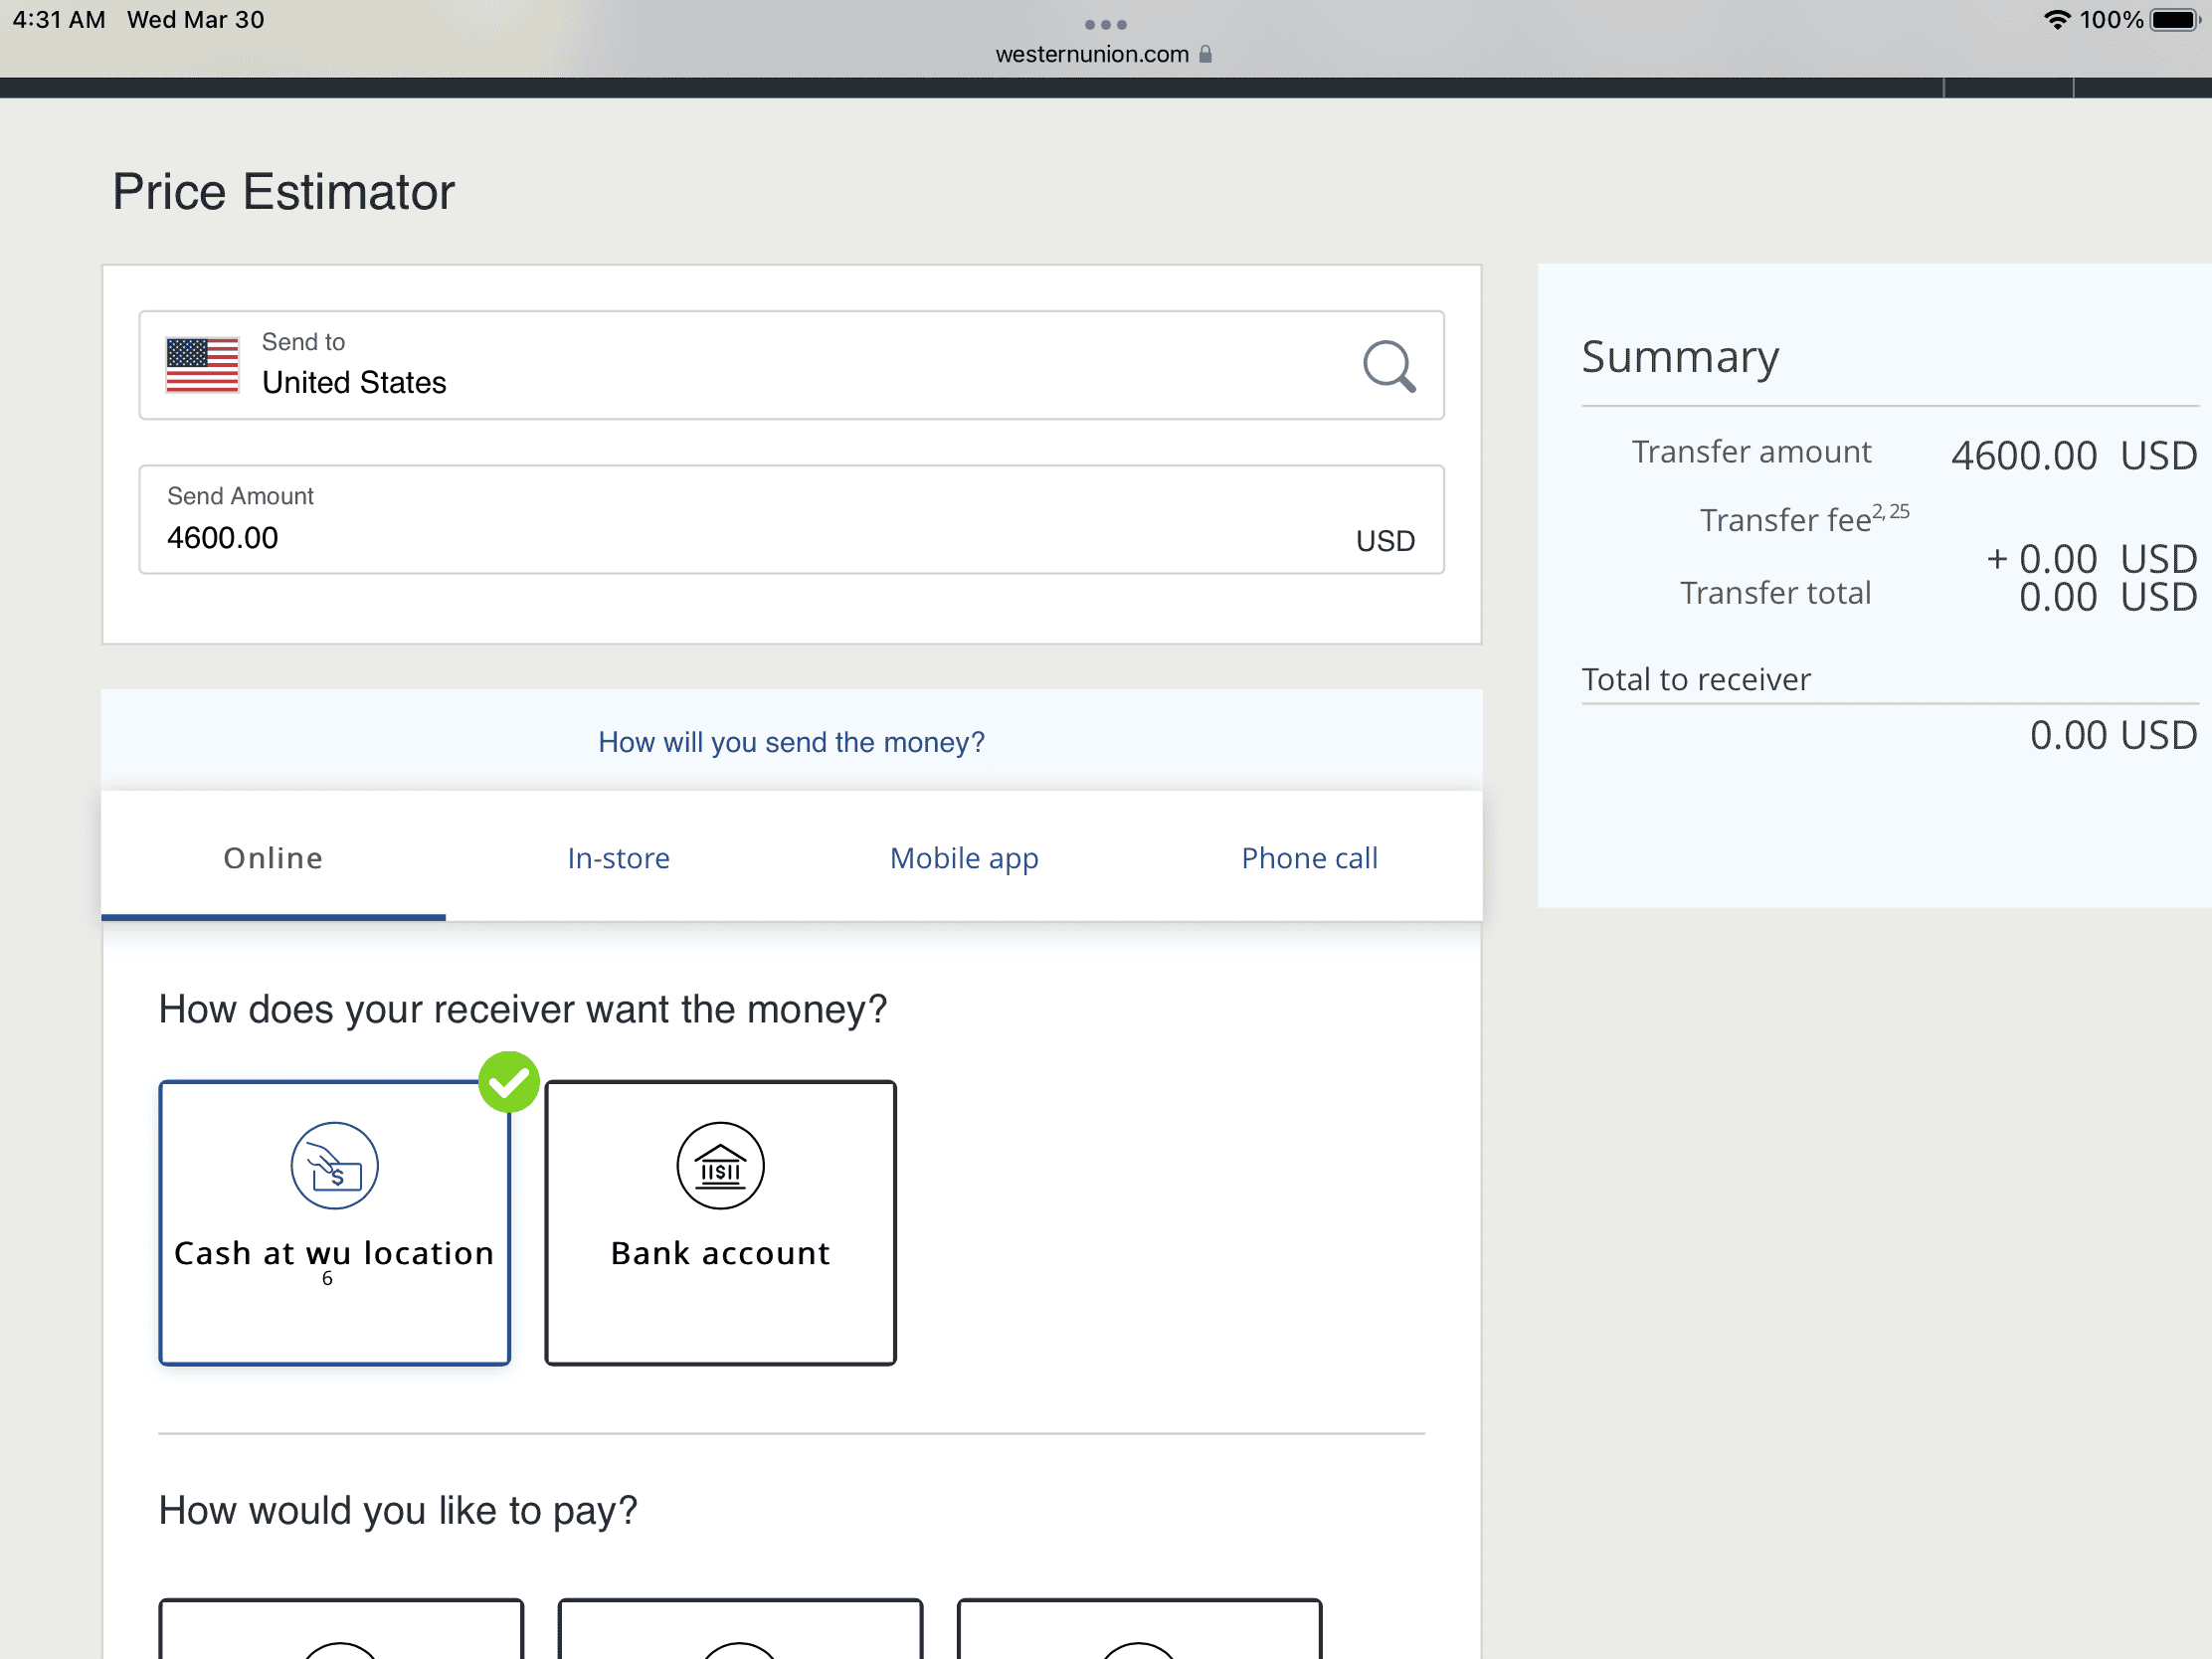The height and width of the screenshot is (1659, 2212).
Task: Tap How will you send the money?
Action: (791, 742)
